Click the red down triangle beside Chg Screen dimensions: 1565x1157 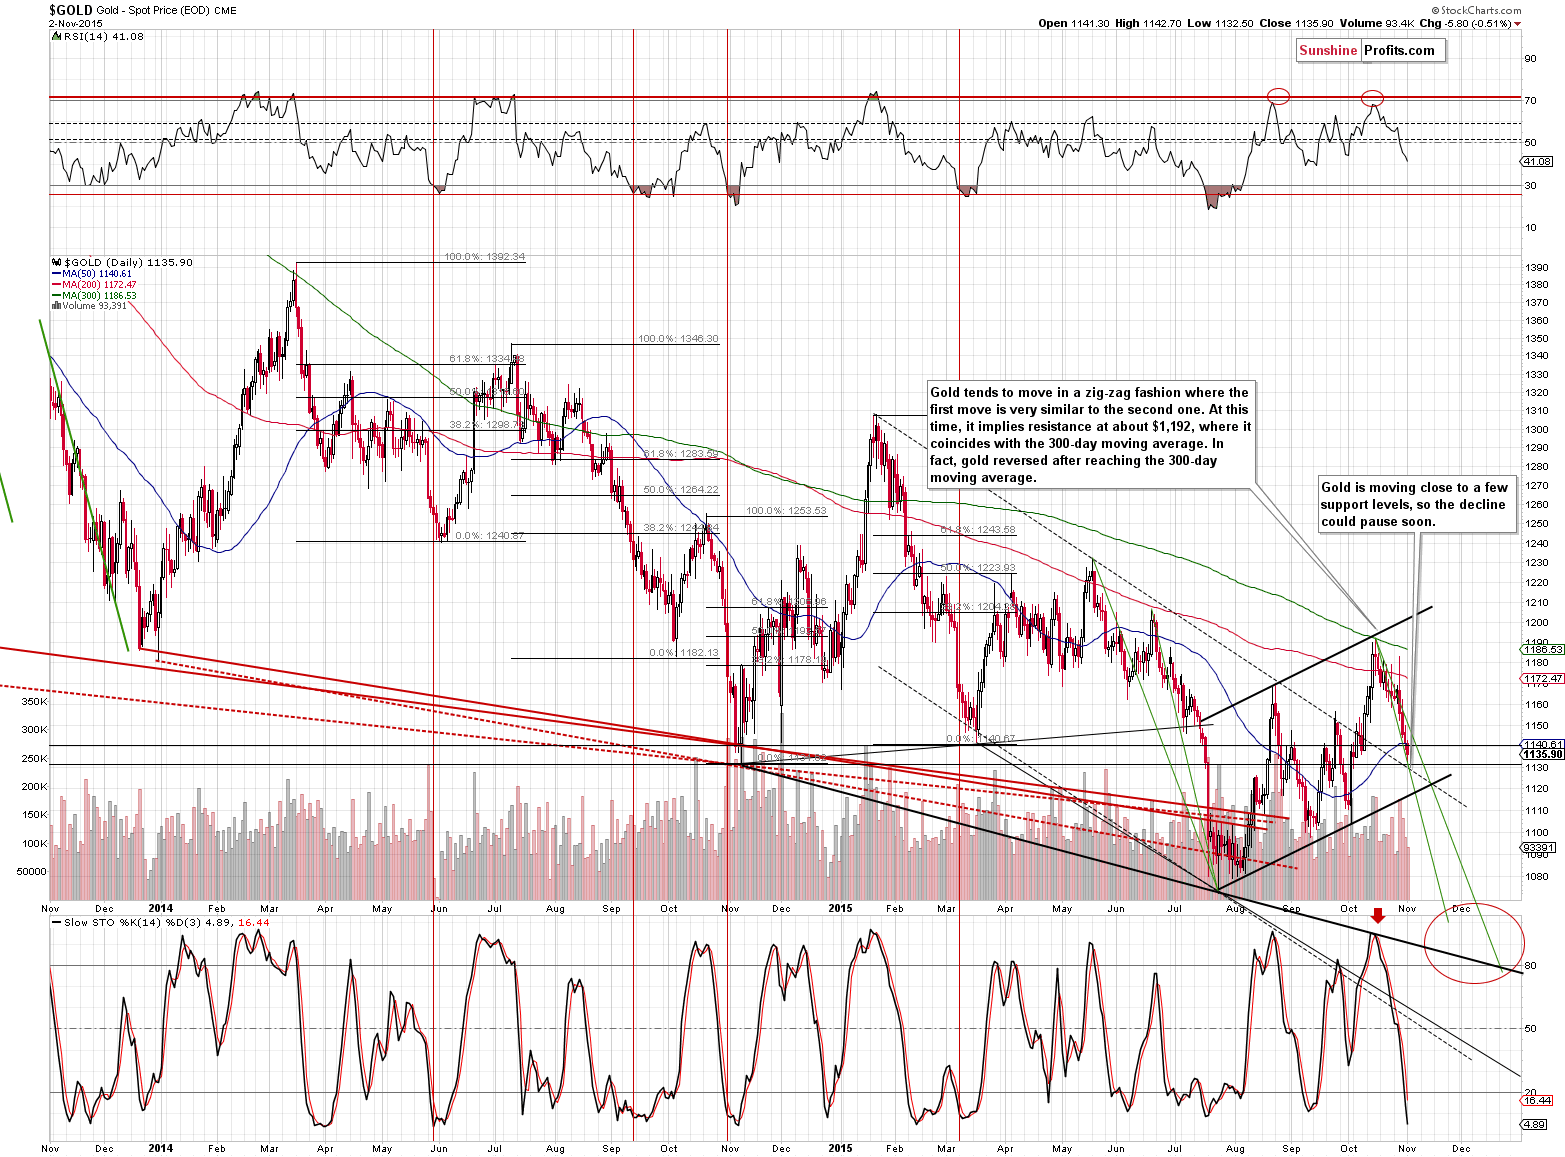click(1517, 24)
